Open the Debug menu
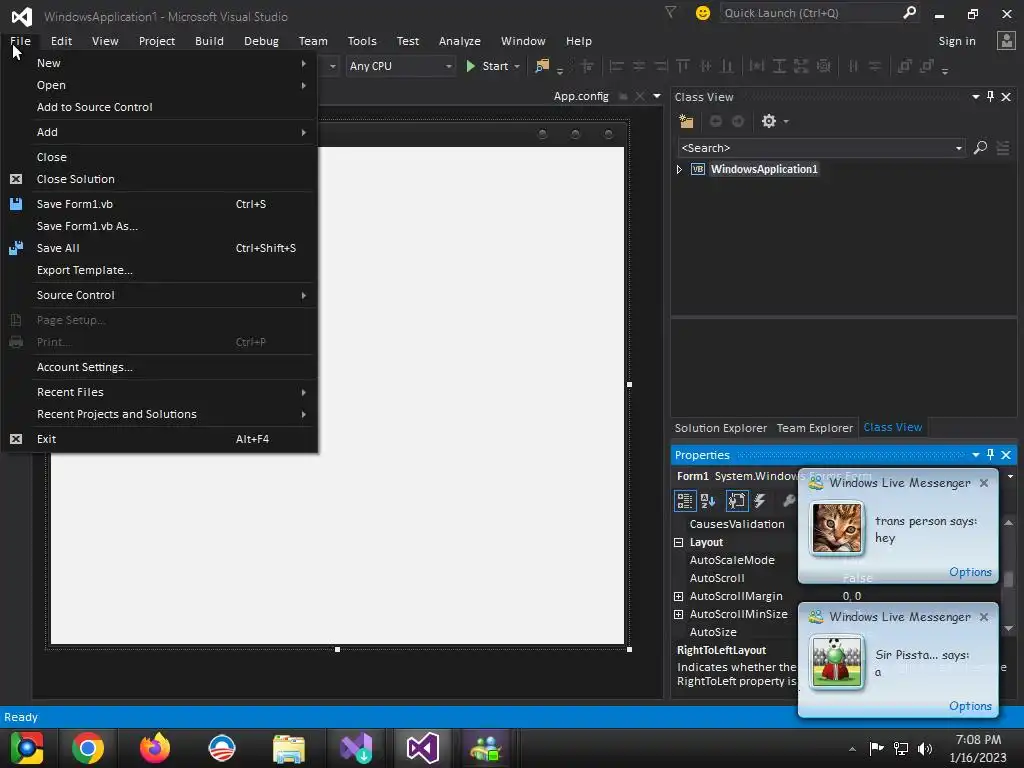 (x=261, y=40)
